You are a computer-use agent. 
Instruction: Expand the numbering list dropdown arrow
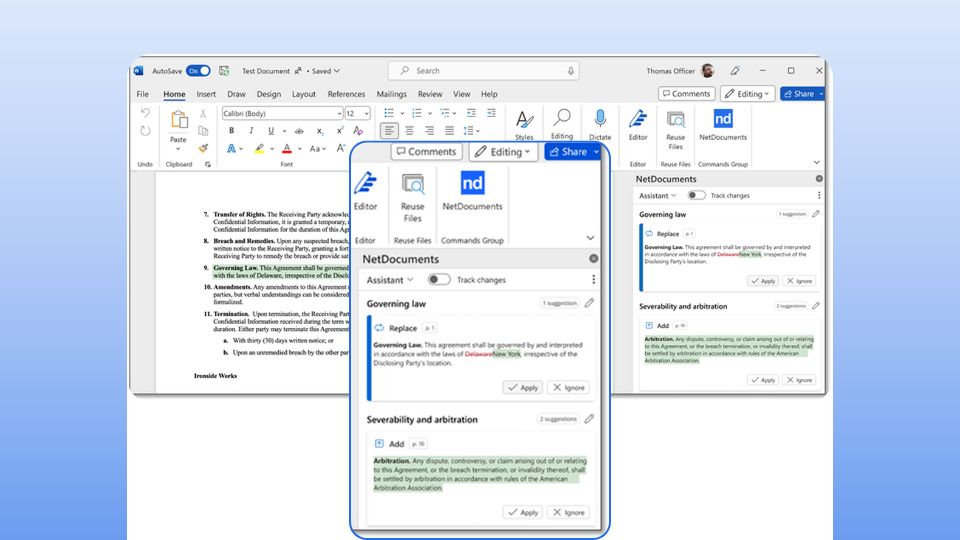click(430, 113)
